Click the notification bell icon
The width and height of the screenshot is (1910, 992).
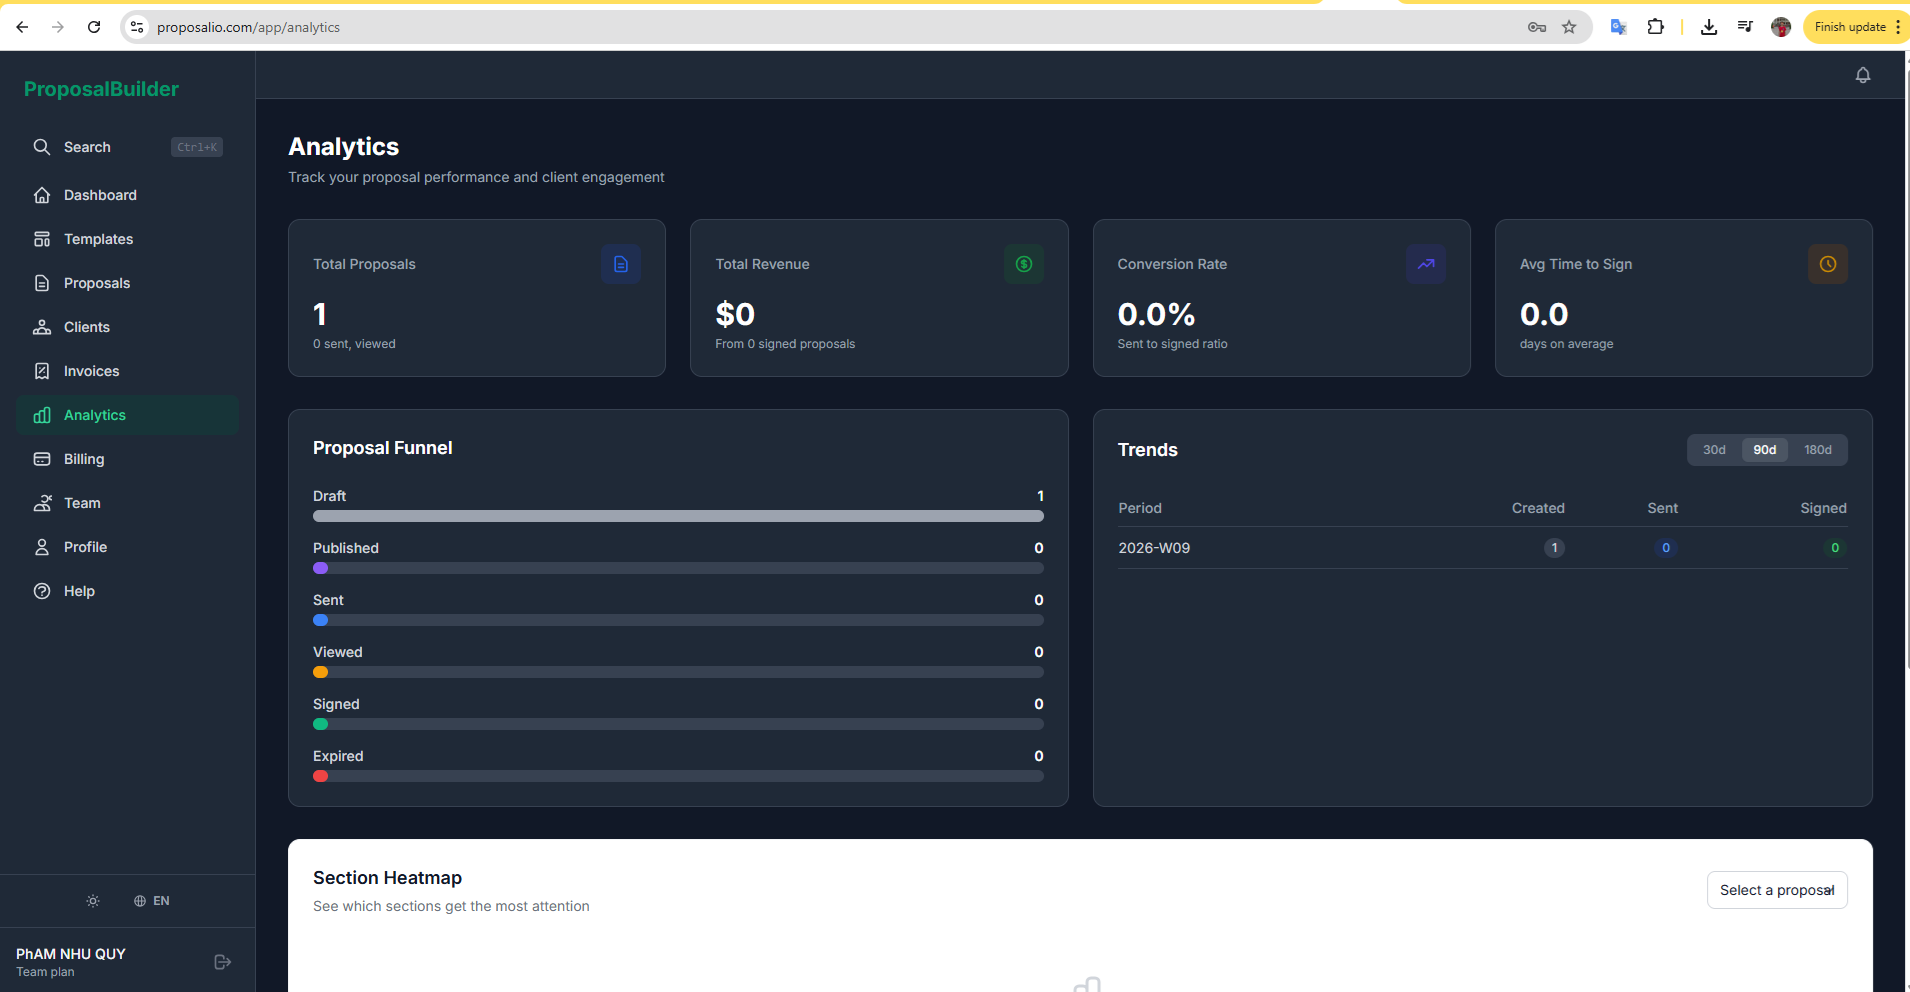pyautogui.click(x=1862, y=74)
